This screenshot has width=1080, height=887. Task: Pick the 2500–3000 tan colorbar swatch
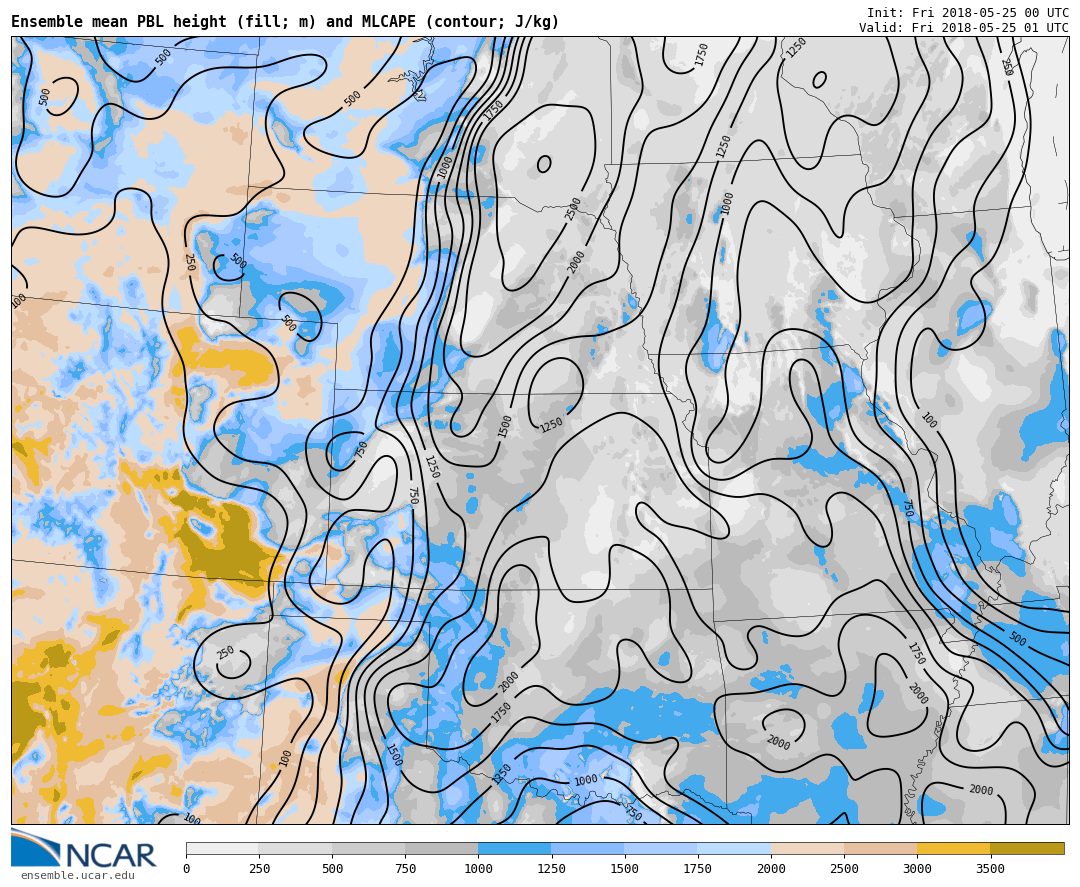coord(880,848)
